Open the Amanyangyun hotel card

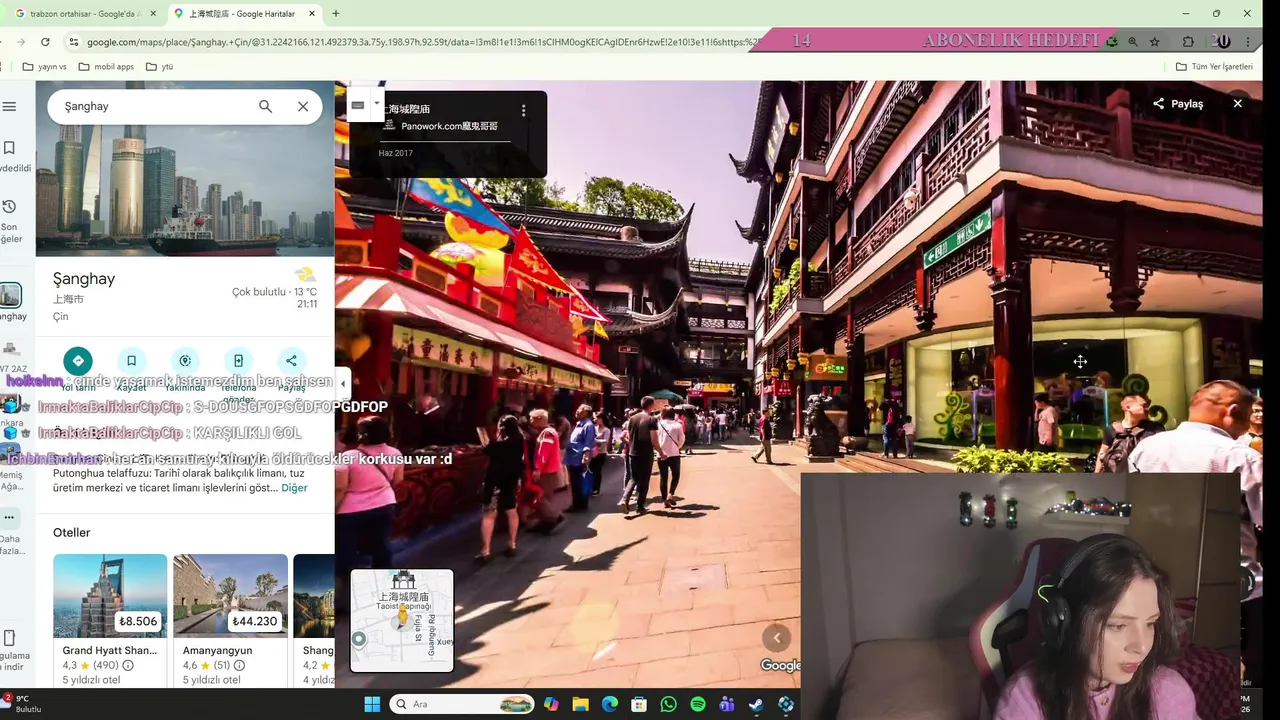pyautogui.click(x=230, y=620)
